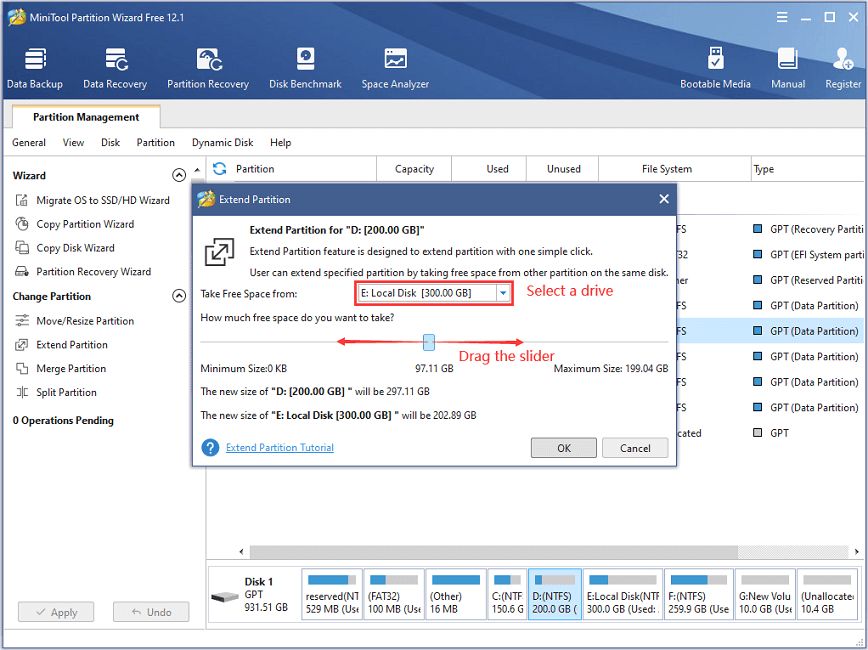868x650 pixels.
Task: Select the Unallocated 10.4 GB block
Action: [828, 594]
